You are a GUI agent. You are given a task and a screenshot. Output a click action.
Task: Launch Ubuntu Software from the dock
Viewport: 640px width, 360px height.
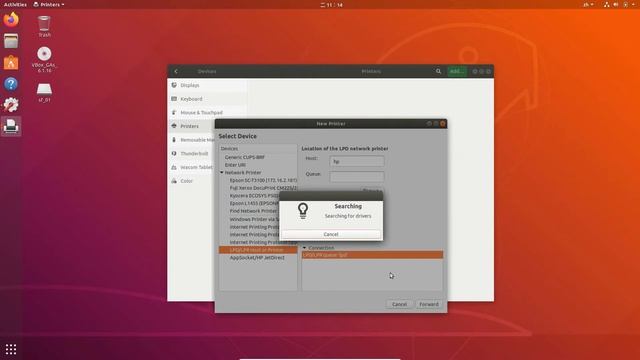click(11, 62)
